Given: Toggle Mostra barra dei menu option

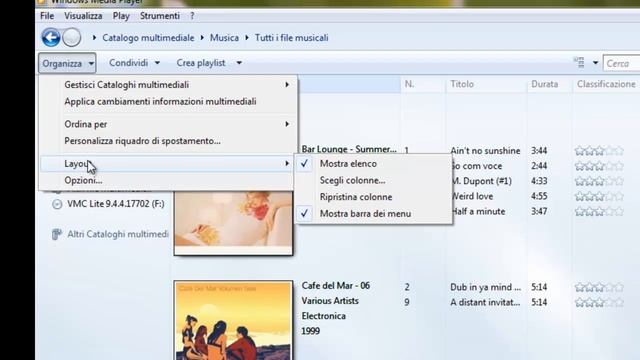Looking at the screenshot, I should (x=373, y=213).
